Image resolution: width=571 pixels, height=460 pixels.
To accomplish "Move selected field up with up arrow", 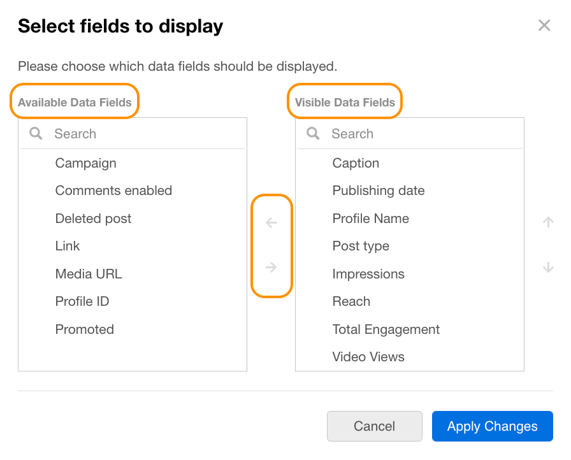I will [548, 222].
